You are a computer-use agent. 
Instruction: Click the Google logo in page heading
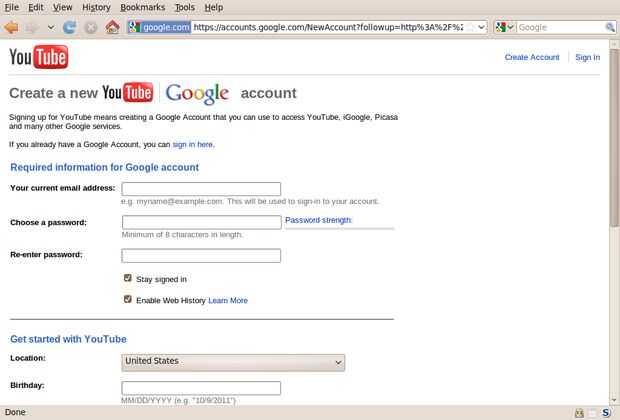coord(197,94)
